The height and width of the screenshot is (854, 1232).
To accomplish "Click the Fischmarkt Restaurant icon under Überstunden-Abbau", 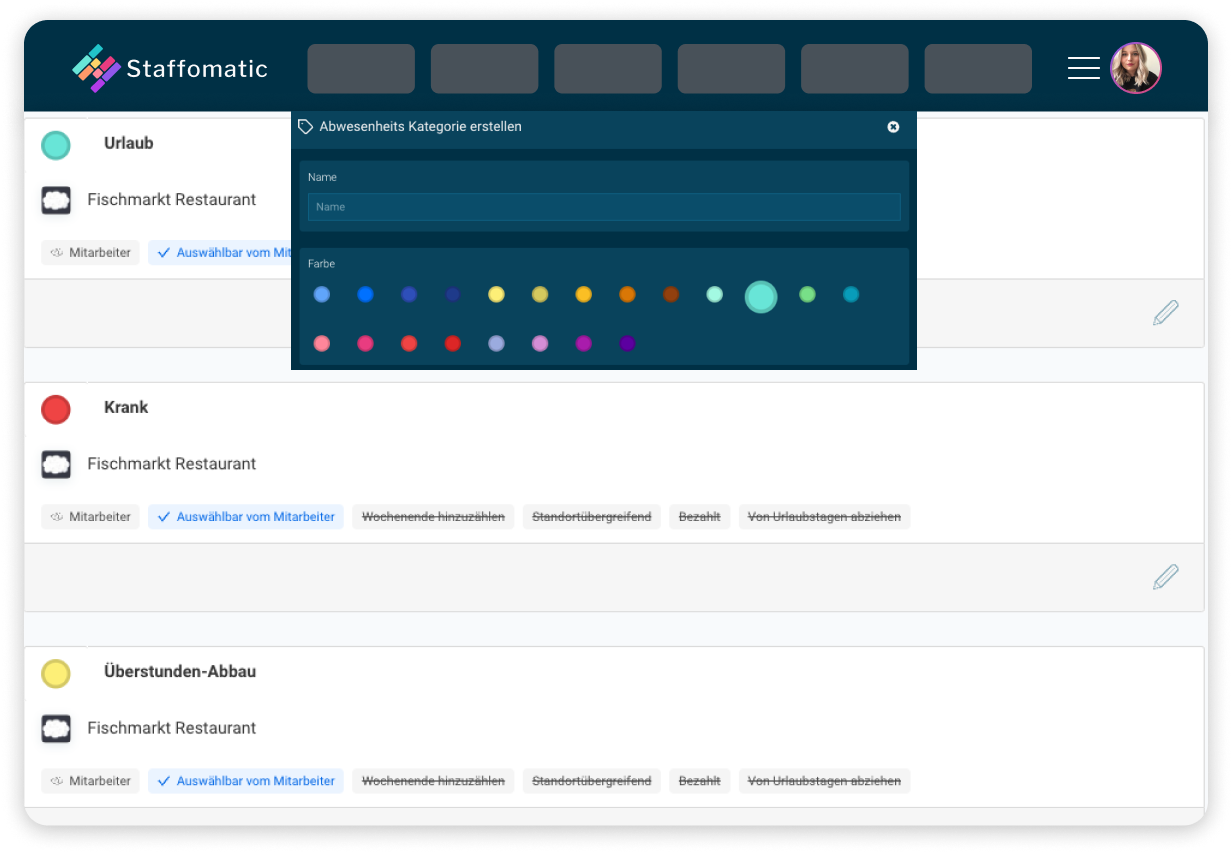I will tap(56, 728).
